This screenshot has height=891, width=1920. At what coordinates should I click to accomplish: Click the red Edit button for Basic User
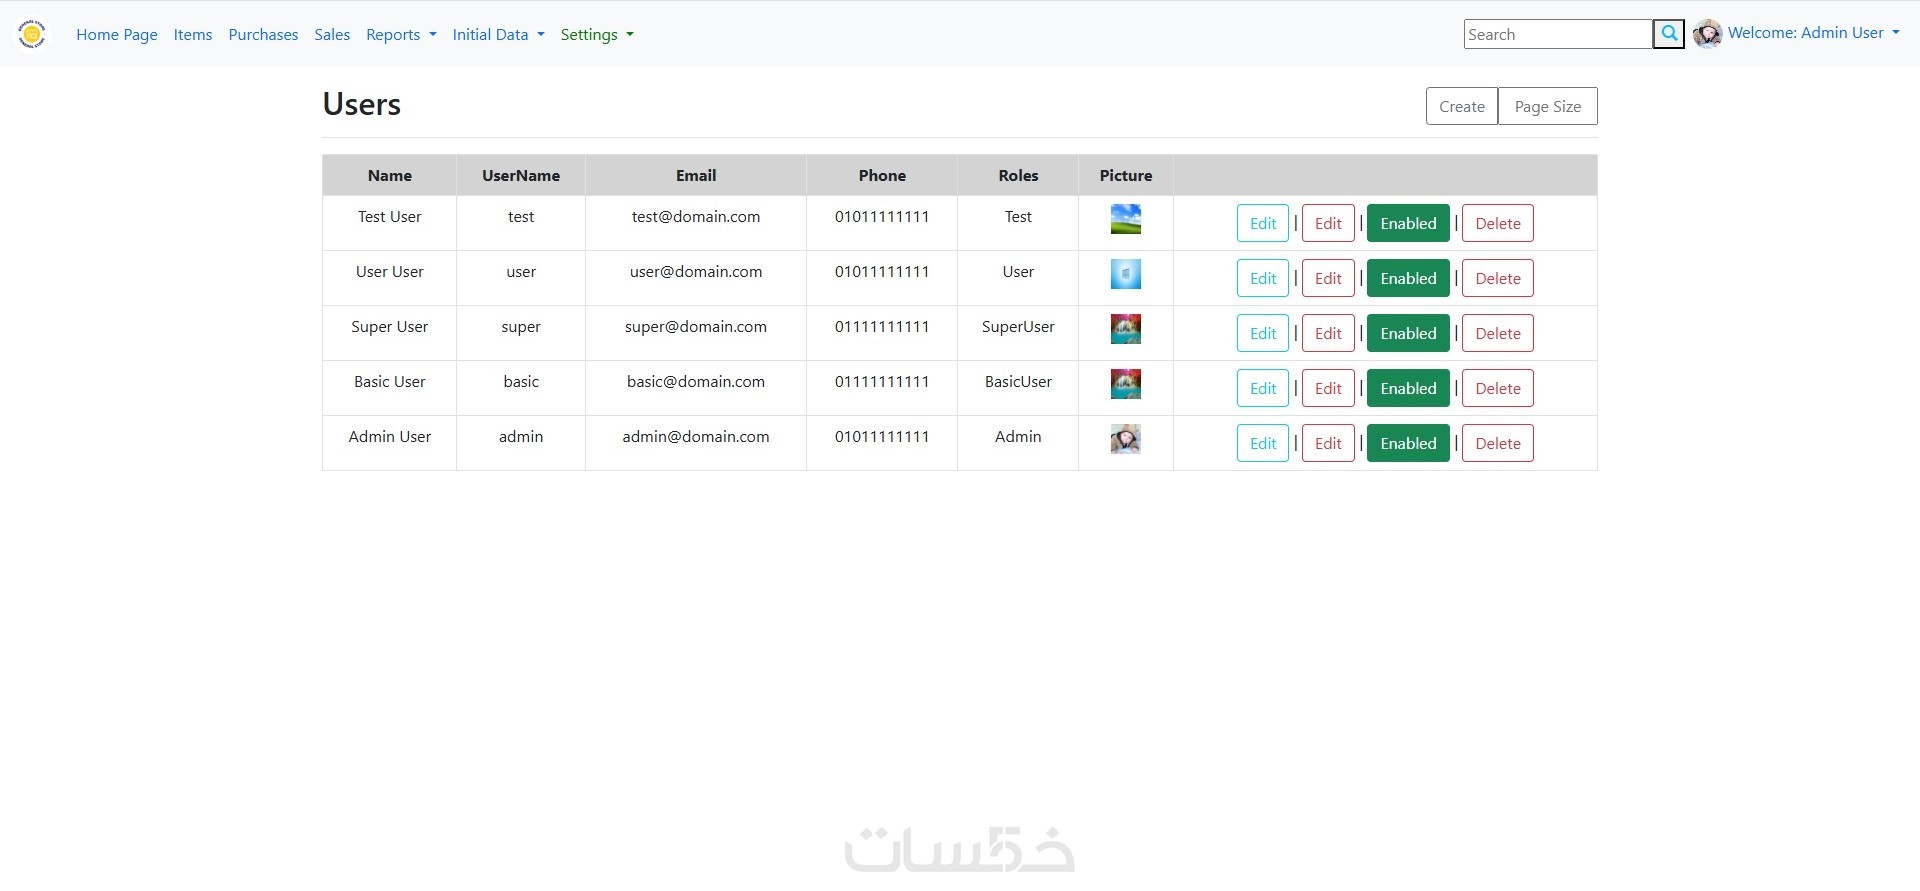(x=1328, y=388)
